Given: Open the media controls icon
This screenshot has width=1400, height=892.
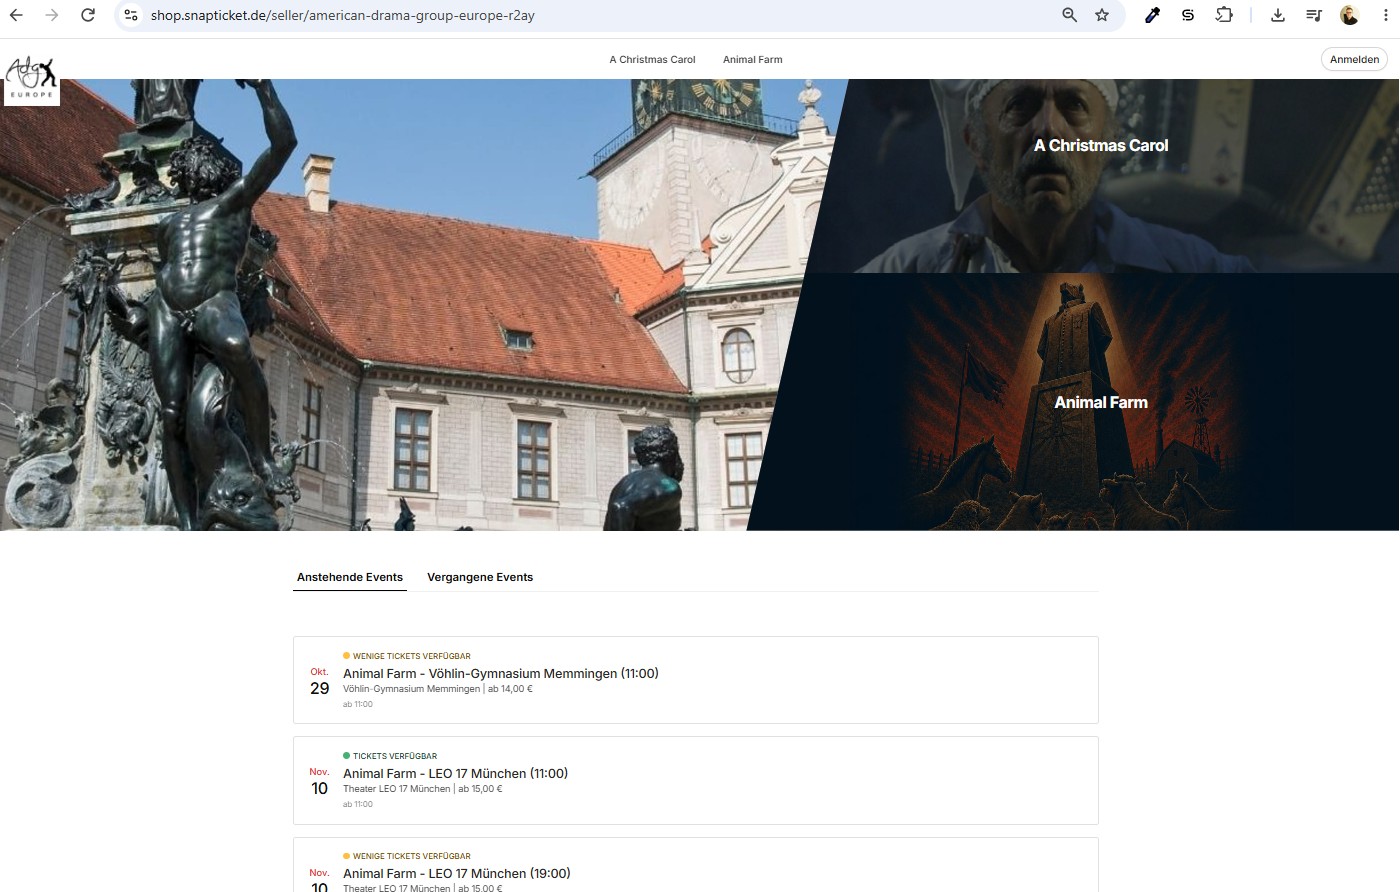Looking at the screenshot, I should coord(1314,15).
